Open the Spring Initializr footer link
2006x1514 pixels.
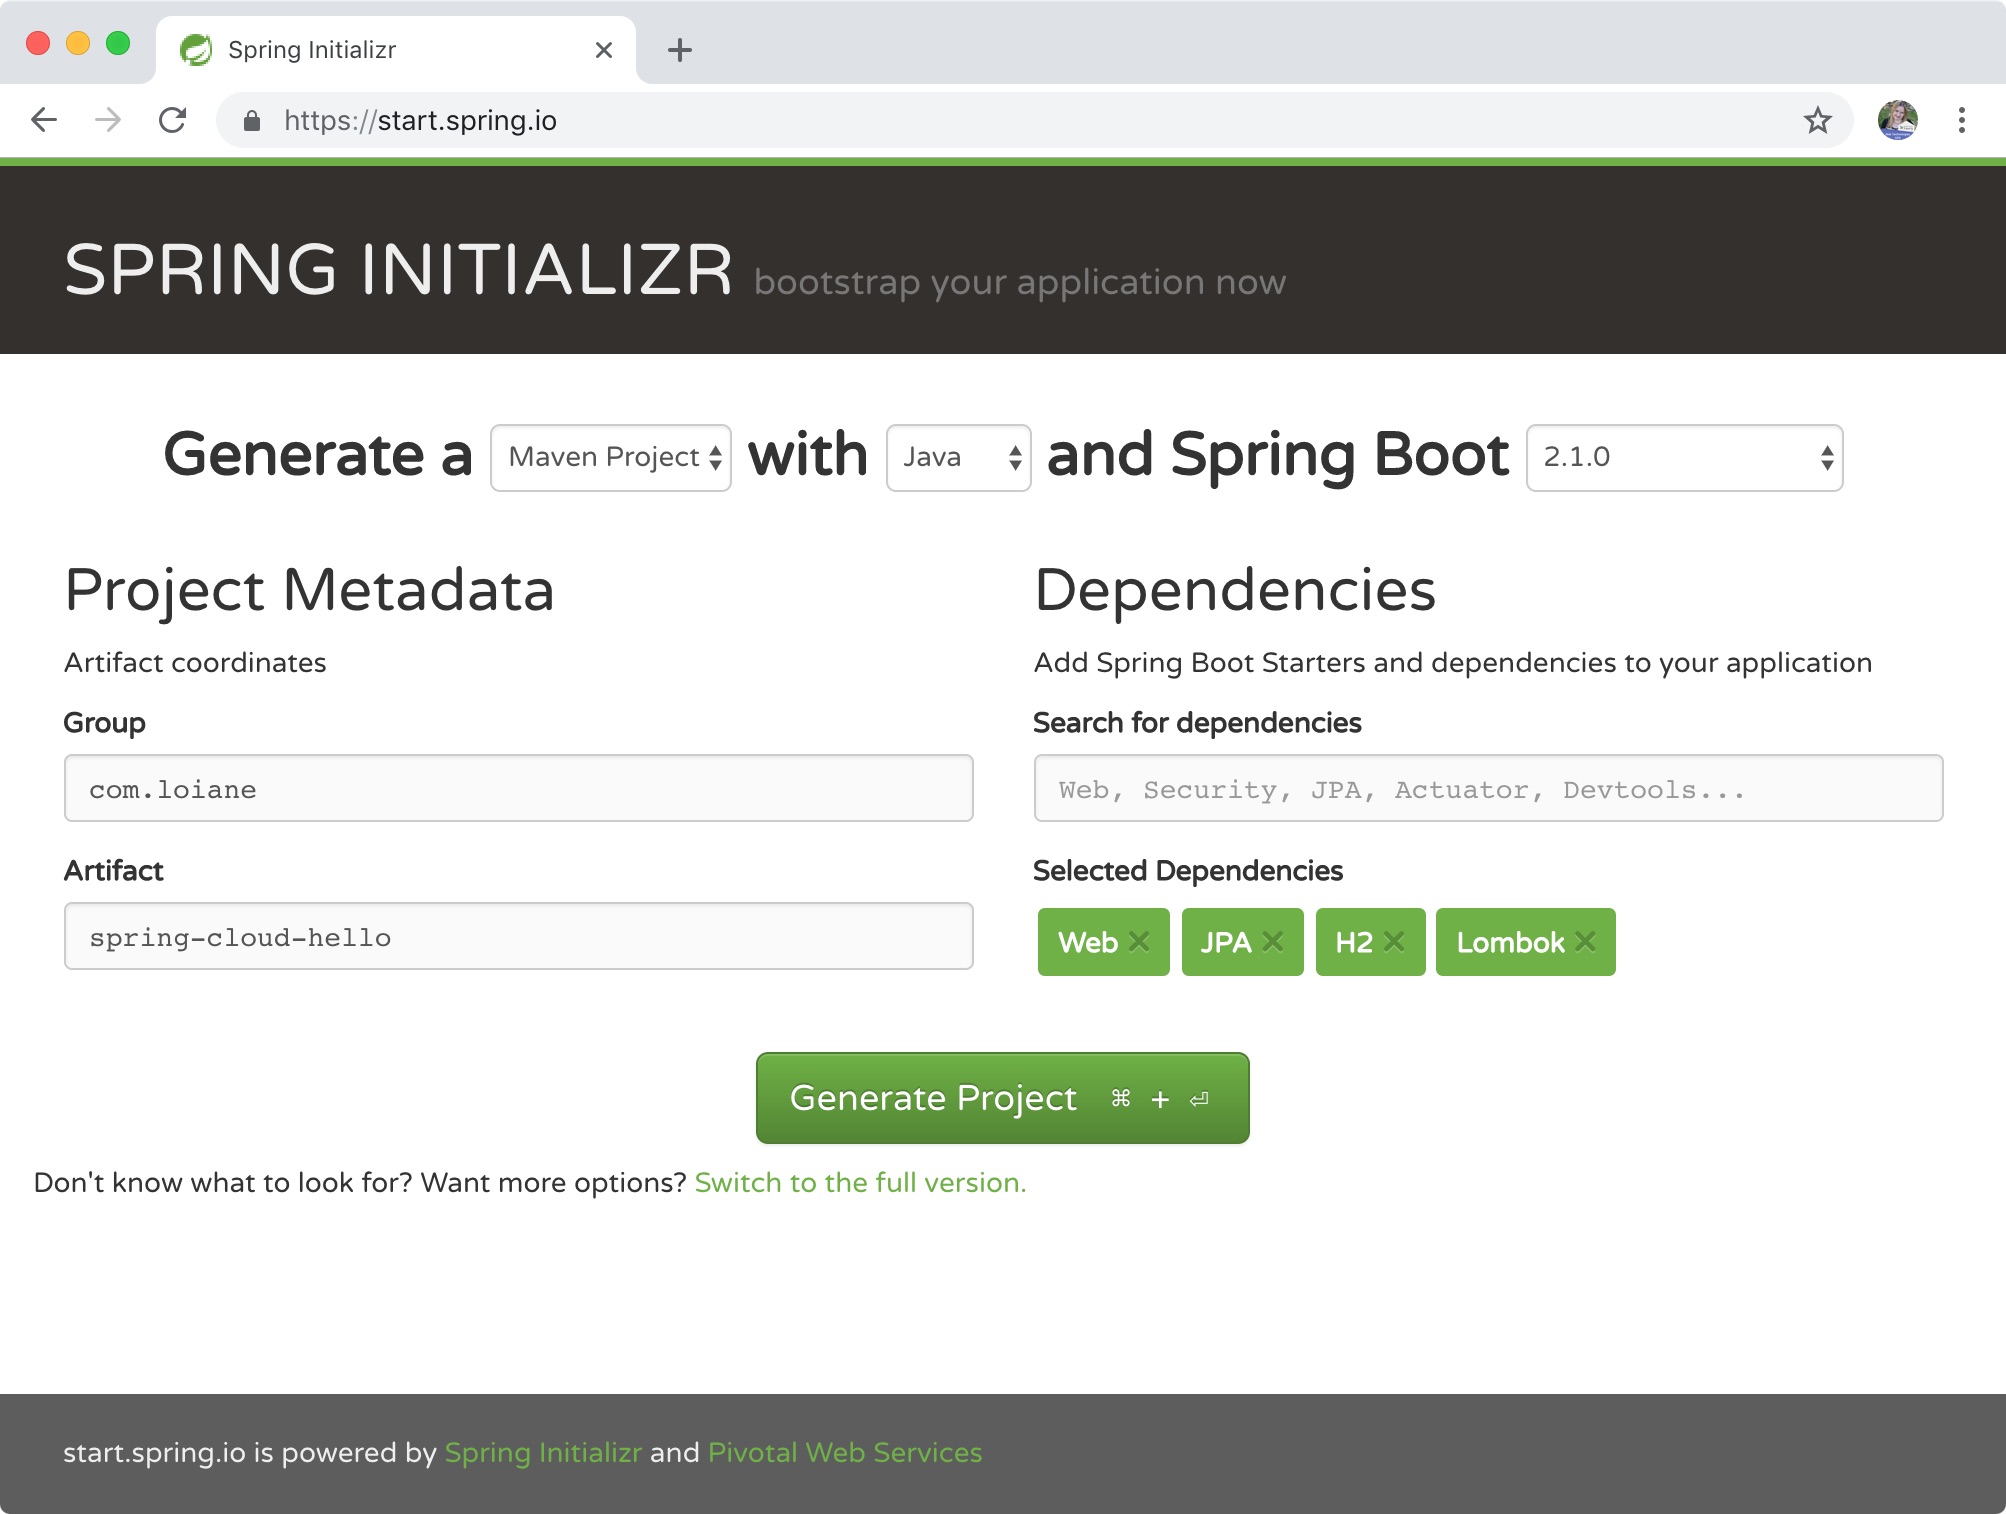[543, 1453]
